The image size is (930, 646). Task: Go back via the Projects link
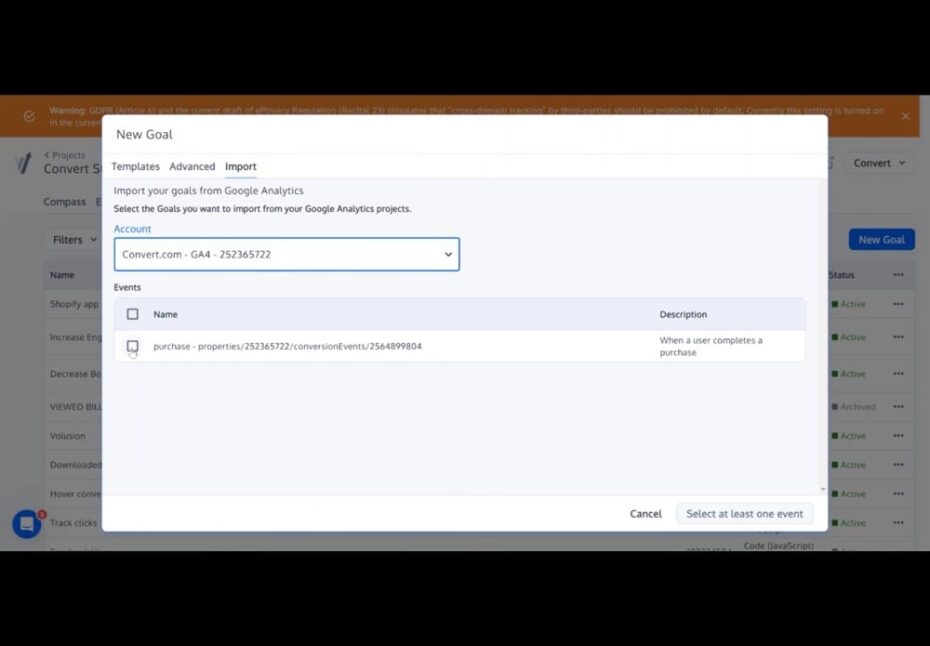click(x=65, y=155)
